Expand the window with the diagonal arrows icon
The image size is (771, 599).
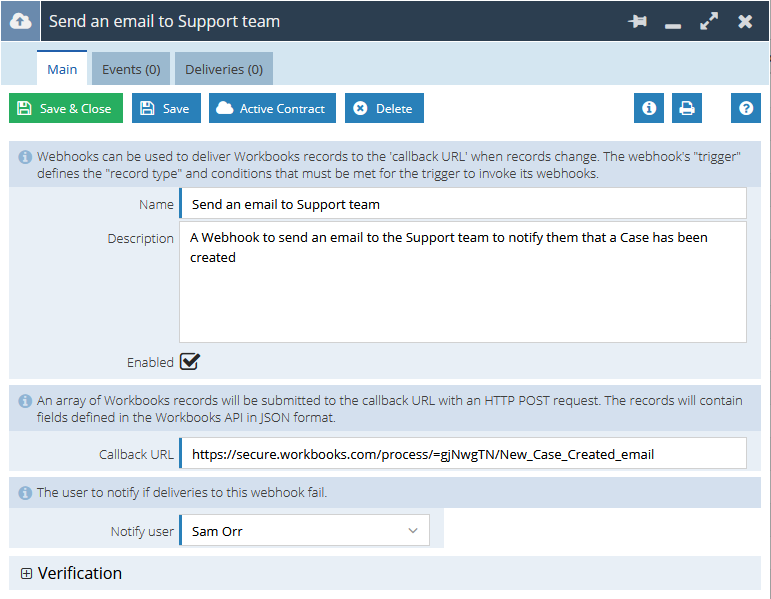point(709,21)
